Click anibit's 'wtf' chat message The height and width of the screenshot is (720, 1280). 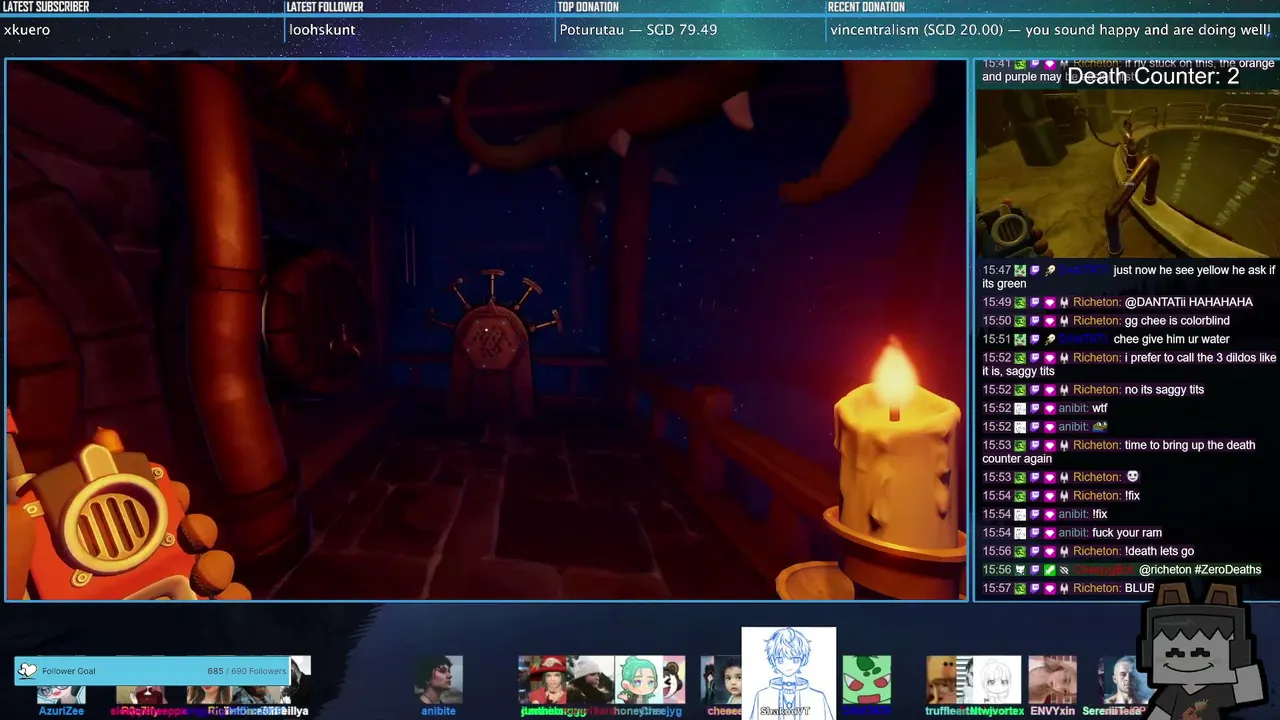click(1100, 408)
